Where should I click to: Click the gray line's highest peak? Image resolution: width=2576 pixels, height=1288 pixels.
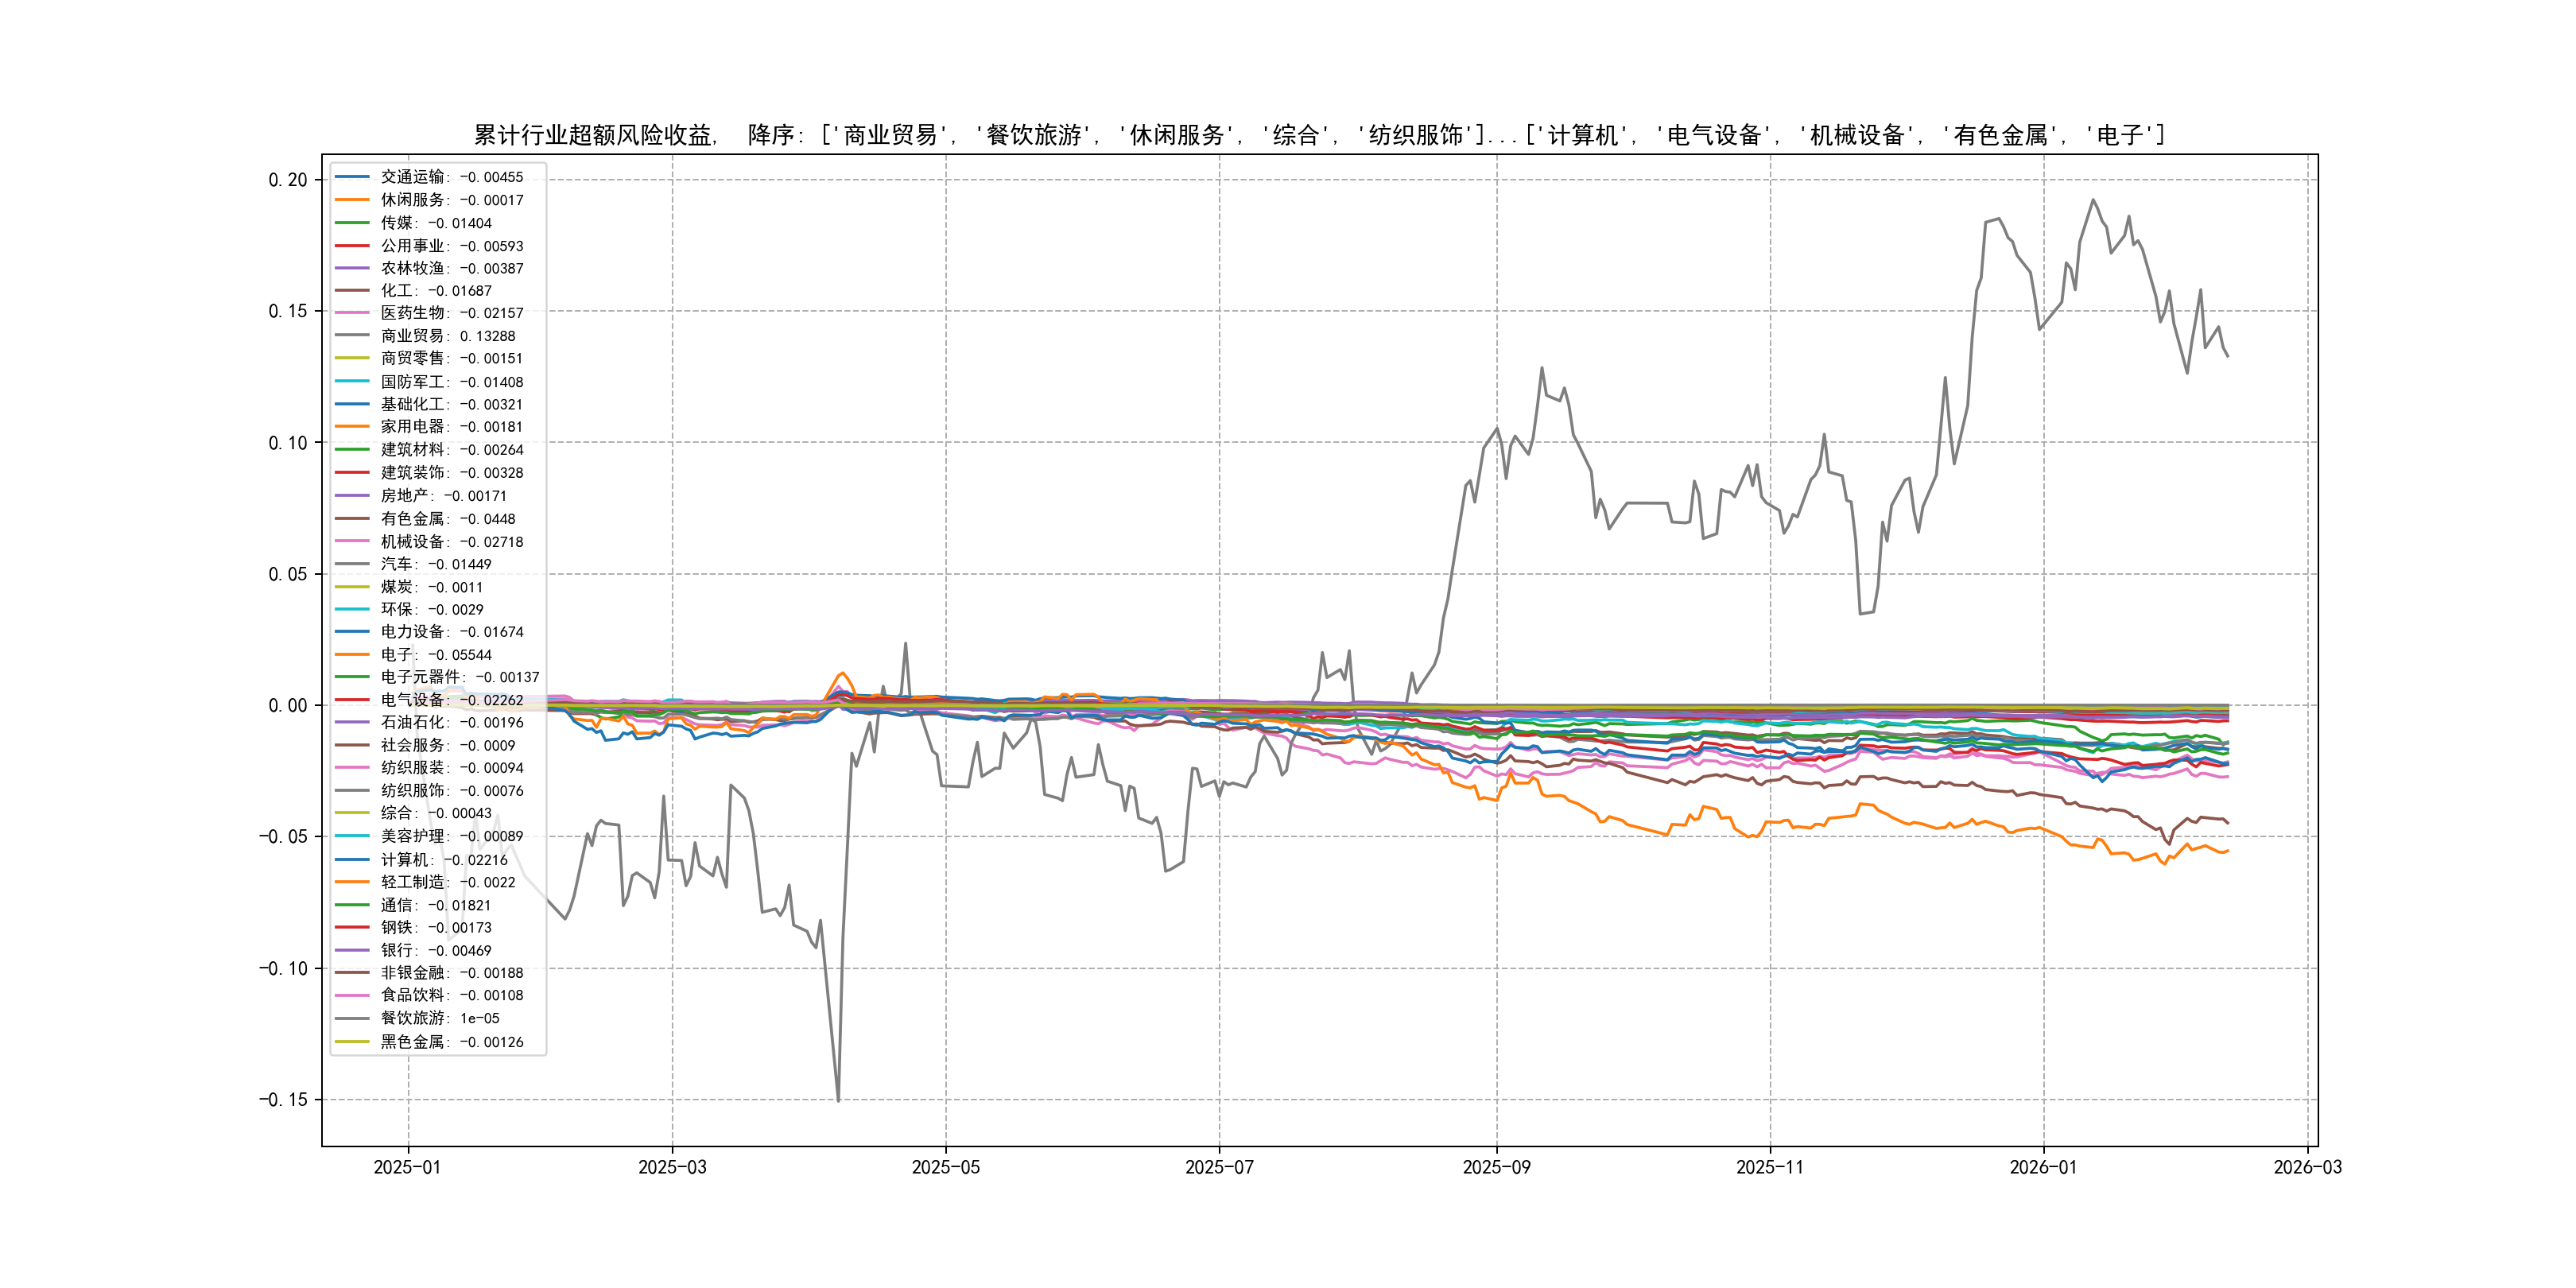pos(2093,200)
